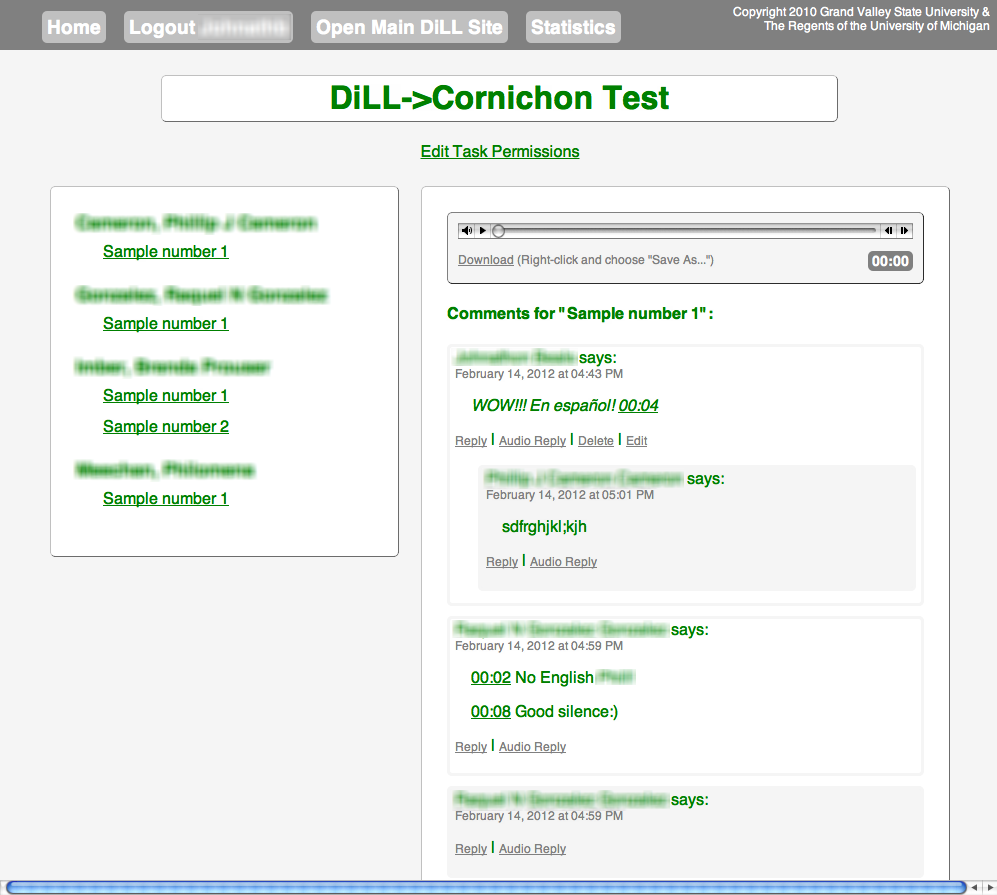This screenshot has width=997, height=895.
Task: Reply to the sdfrghjkl;kjh comment
Action: pyautogui.click(x=502, y=562)
